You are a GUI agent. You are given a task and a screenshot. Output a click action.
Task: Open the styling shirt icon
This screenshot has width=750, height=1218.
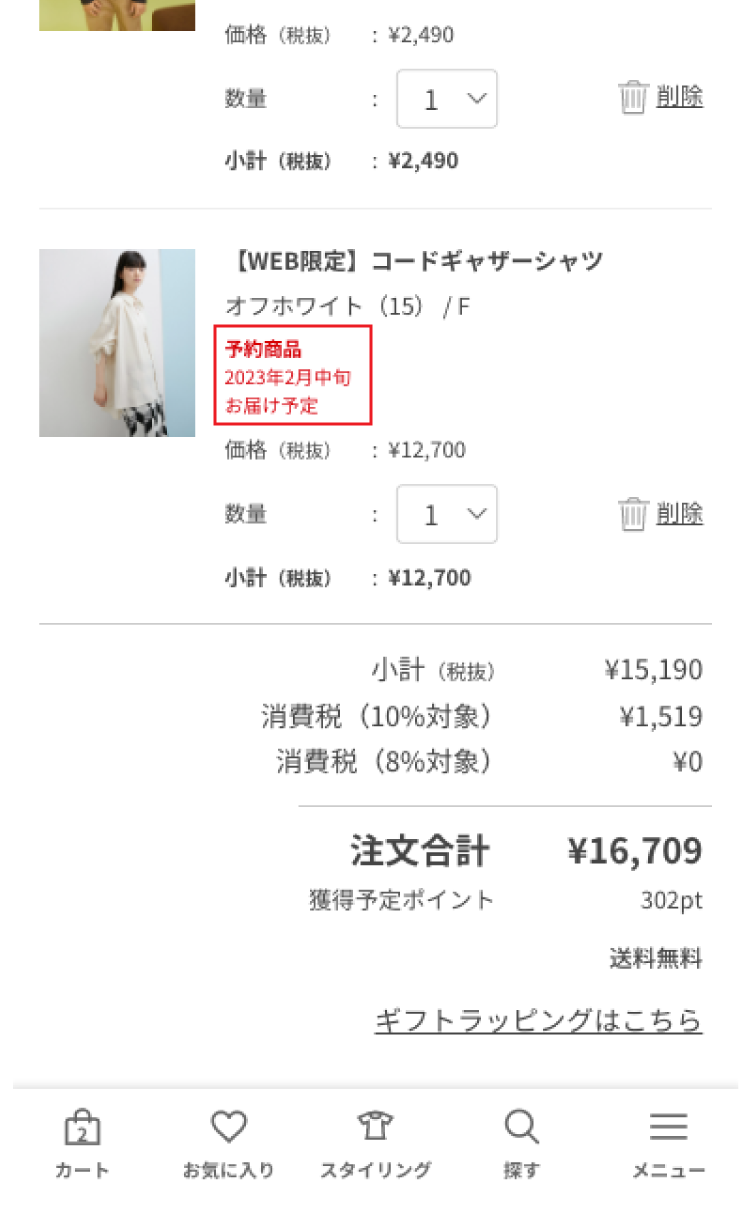point(375,1127)
